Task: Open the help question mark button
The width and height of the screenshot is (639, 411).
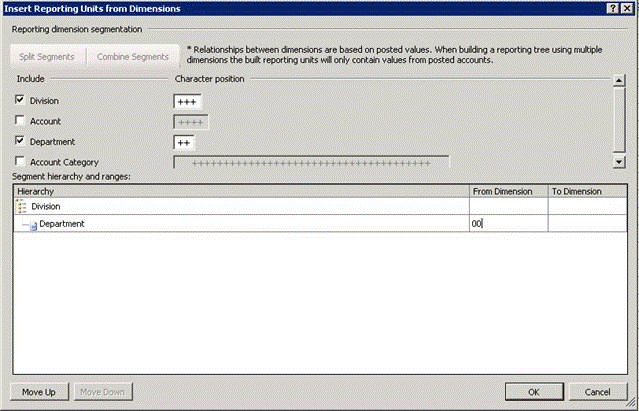Action: tap(613, 8)
